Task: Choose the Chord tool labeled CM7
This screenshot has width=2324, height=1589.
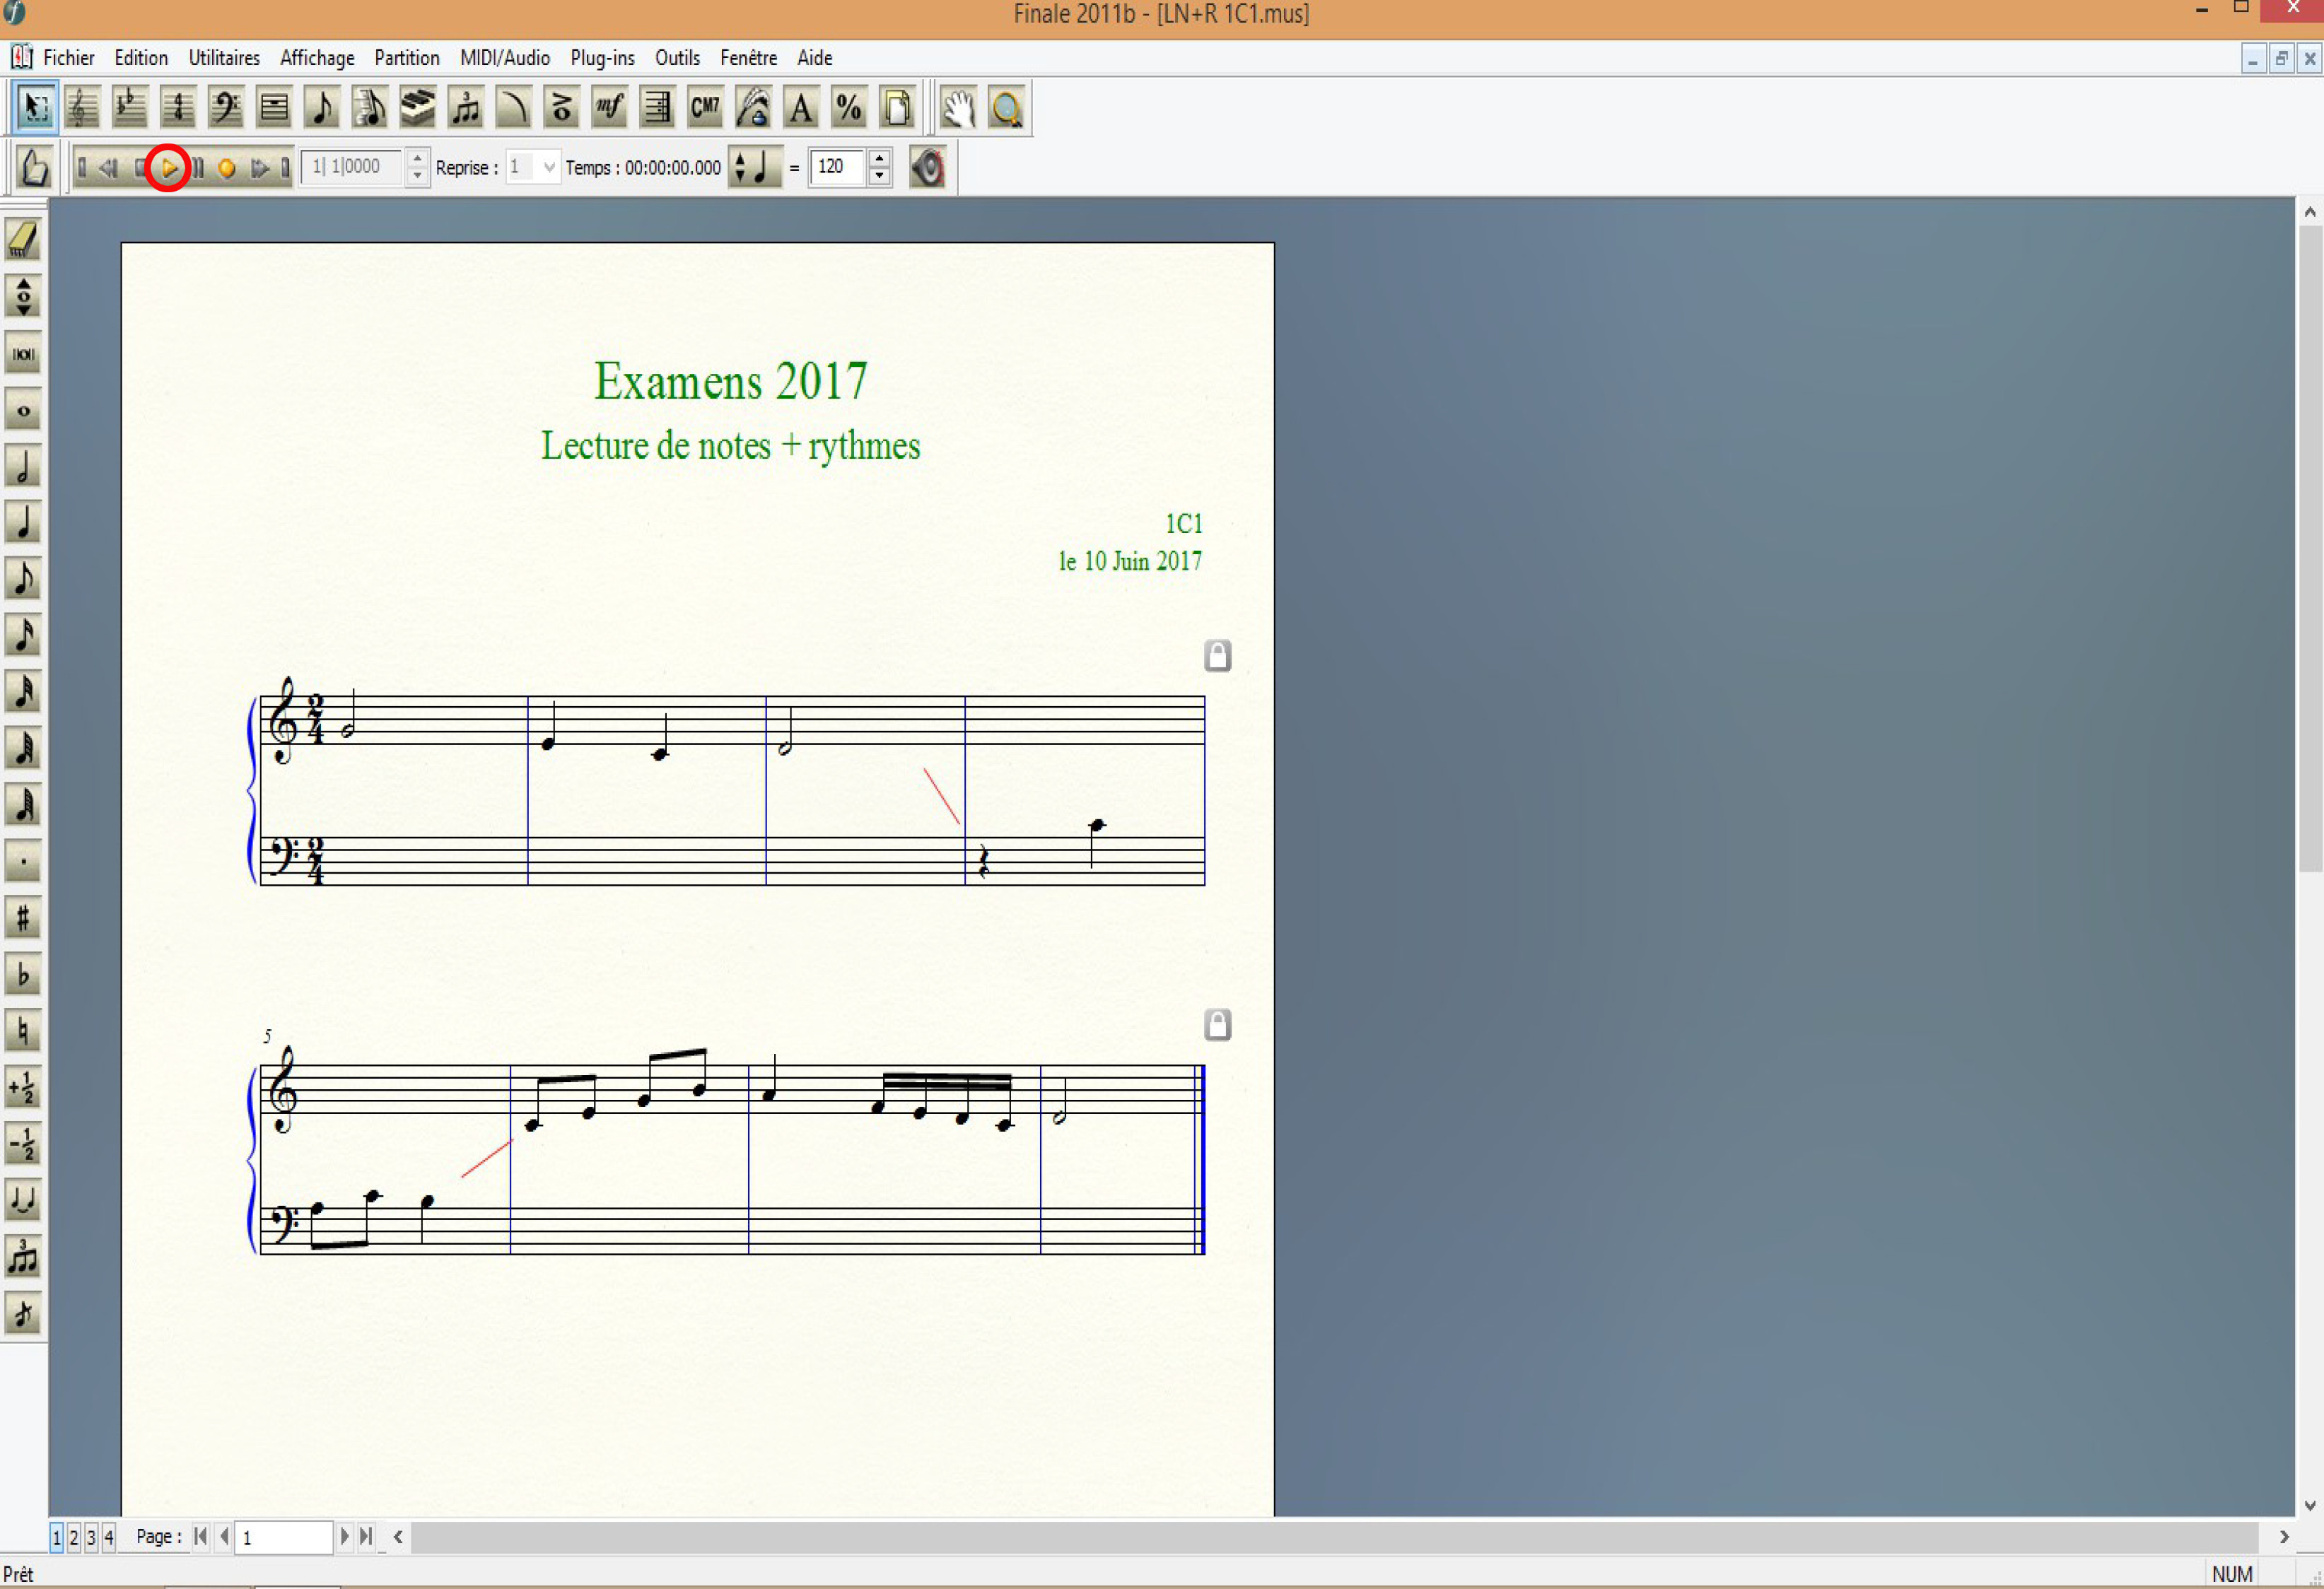Action: pyautogui.click(x=705, y=107)
